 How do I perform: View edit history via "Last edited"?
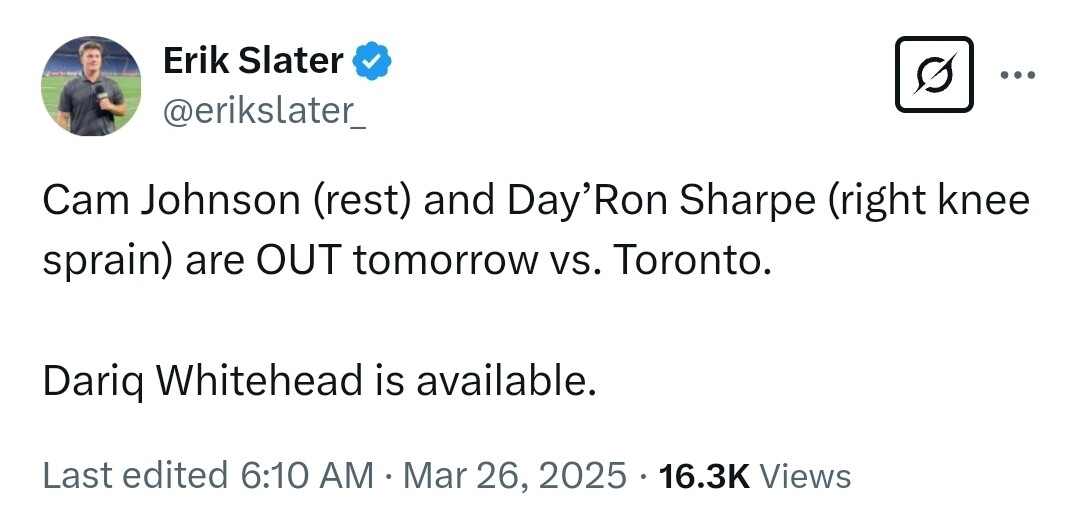(135, 475)
